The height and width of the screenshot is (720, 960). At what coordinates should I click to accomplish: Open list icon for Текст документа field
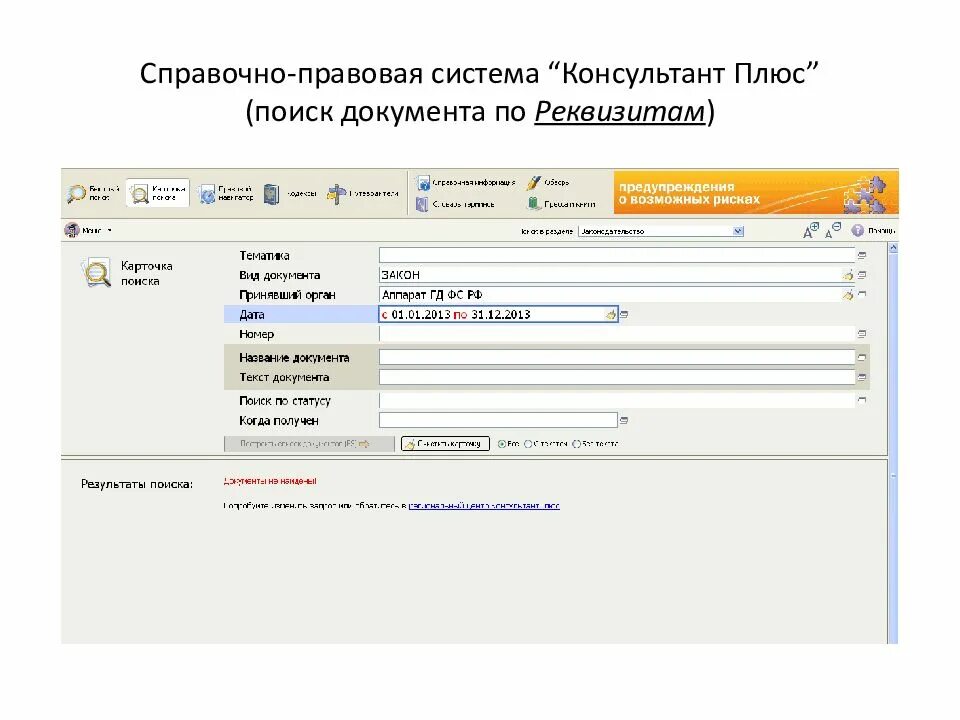point(862,378)
